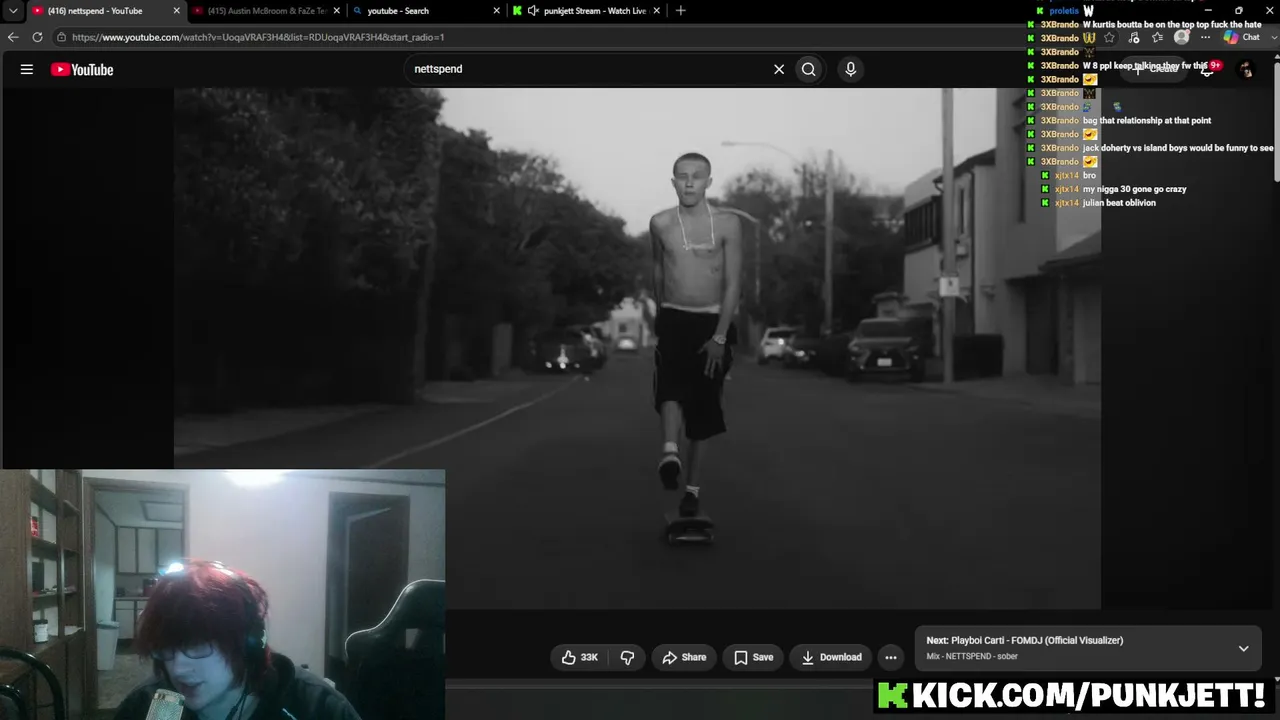This screenshot has width=1280, height=720.
Task: Bookmark this page with the star icon
Action: tap(1109, 37)
